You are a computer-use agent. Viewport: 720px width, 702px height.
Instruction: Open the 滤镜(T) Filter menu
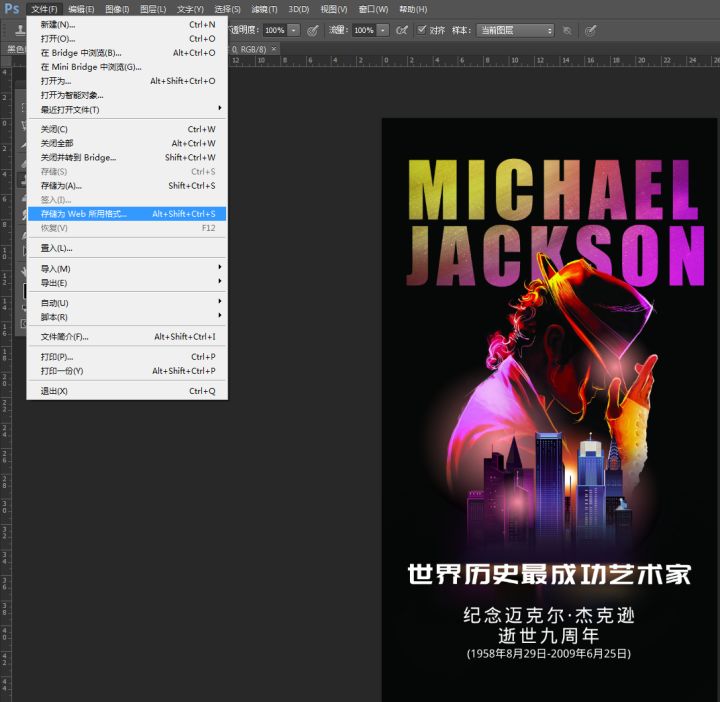[x=264, y=9]
